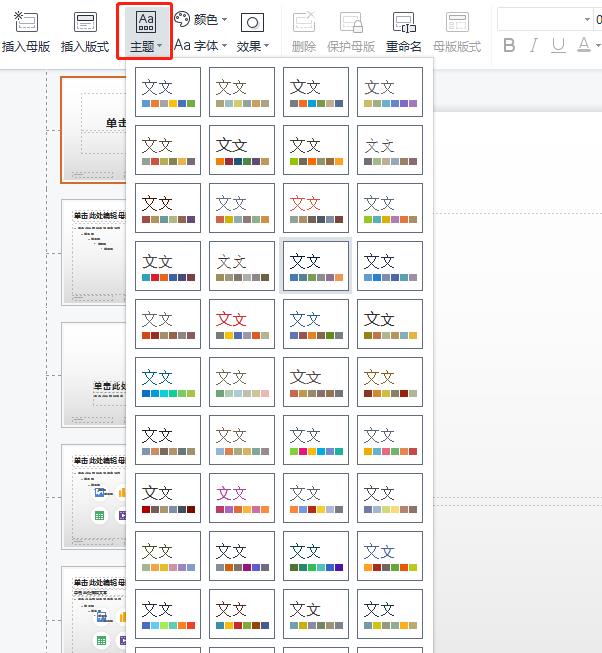This screenshot has width=602, height=653.
Task: Click the palette icon beside 颜色
Action: (182, 19)
